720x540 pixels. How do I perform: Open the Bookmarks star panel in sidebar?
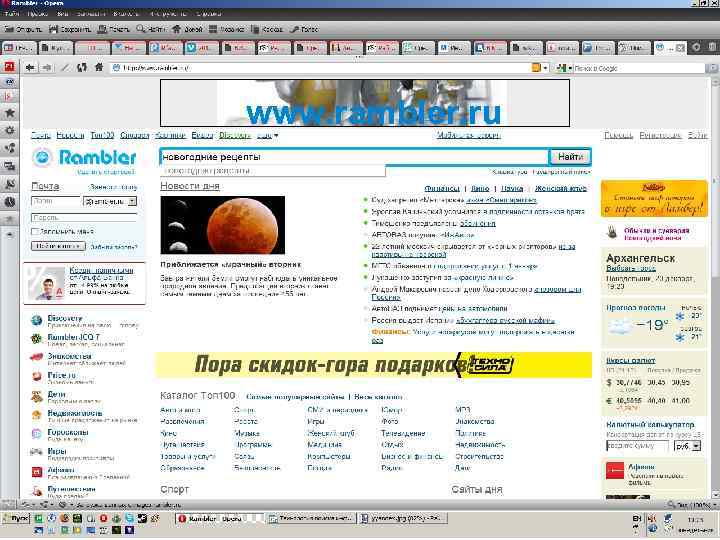click(10, 113)
